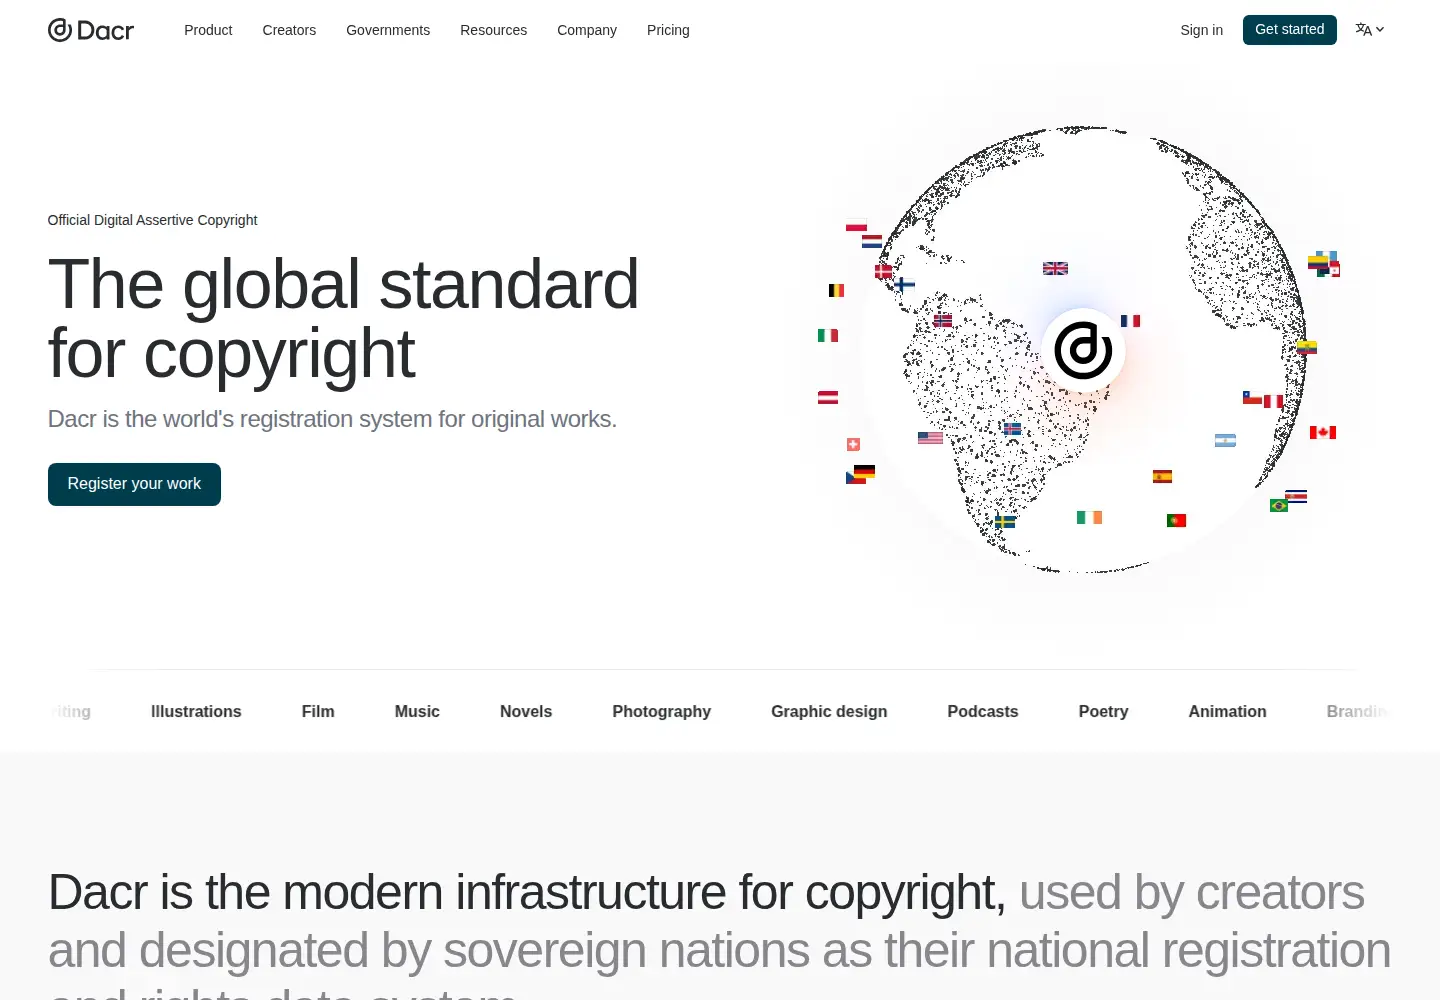
Task: Click the Get started button
Action: (x=1289, y=30)
